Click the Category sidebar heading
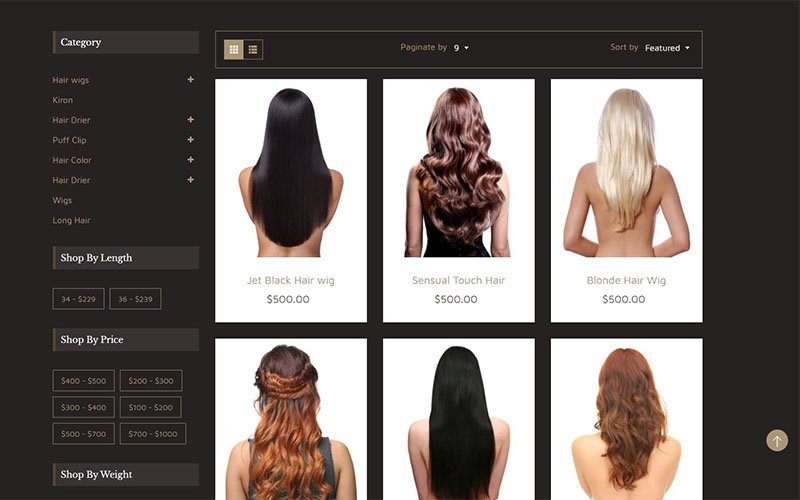800x500 pixels. click(126, 42)
